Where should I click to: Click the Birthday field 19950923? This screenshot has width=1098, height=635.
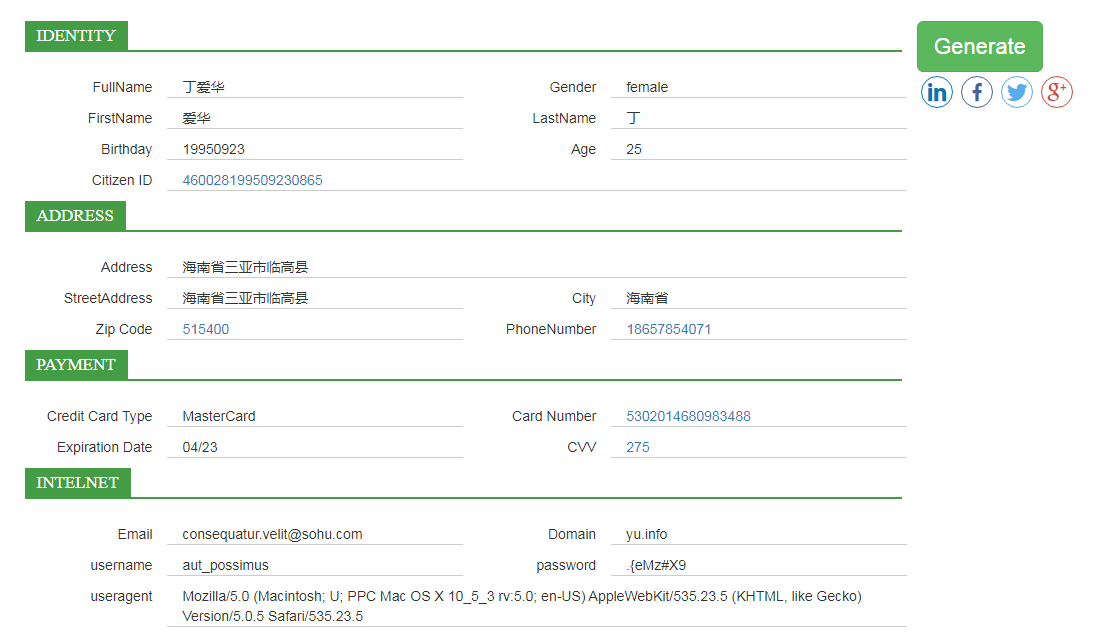(x=213, y=150)
